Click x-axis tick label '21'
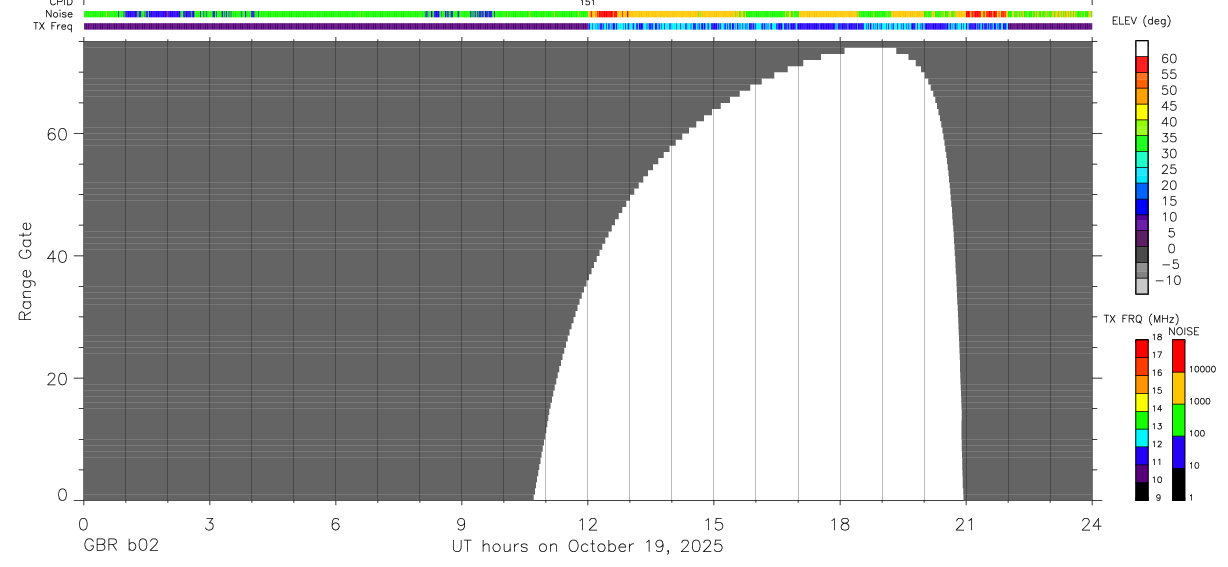Viewport: 1228px width, 567px height. point(966,524)
